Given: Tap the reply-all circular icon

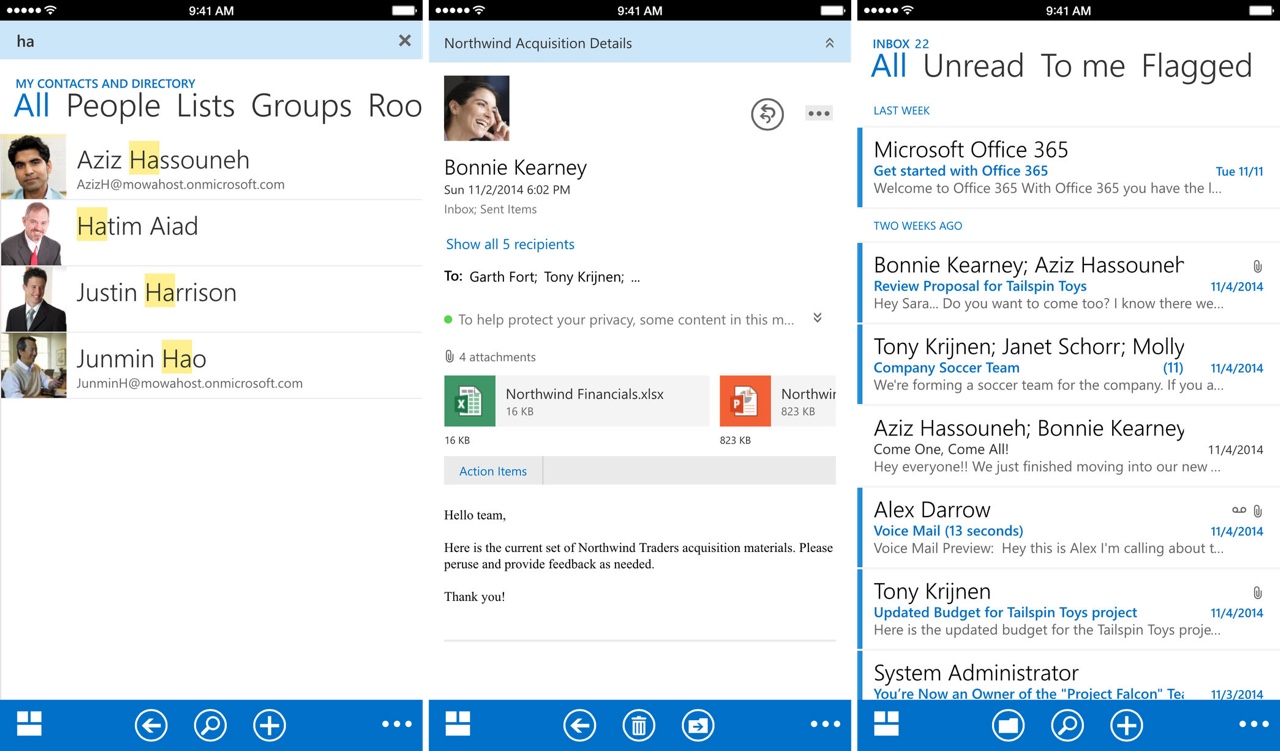Looking at the screenshot, I should point(767,114).
